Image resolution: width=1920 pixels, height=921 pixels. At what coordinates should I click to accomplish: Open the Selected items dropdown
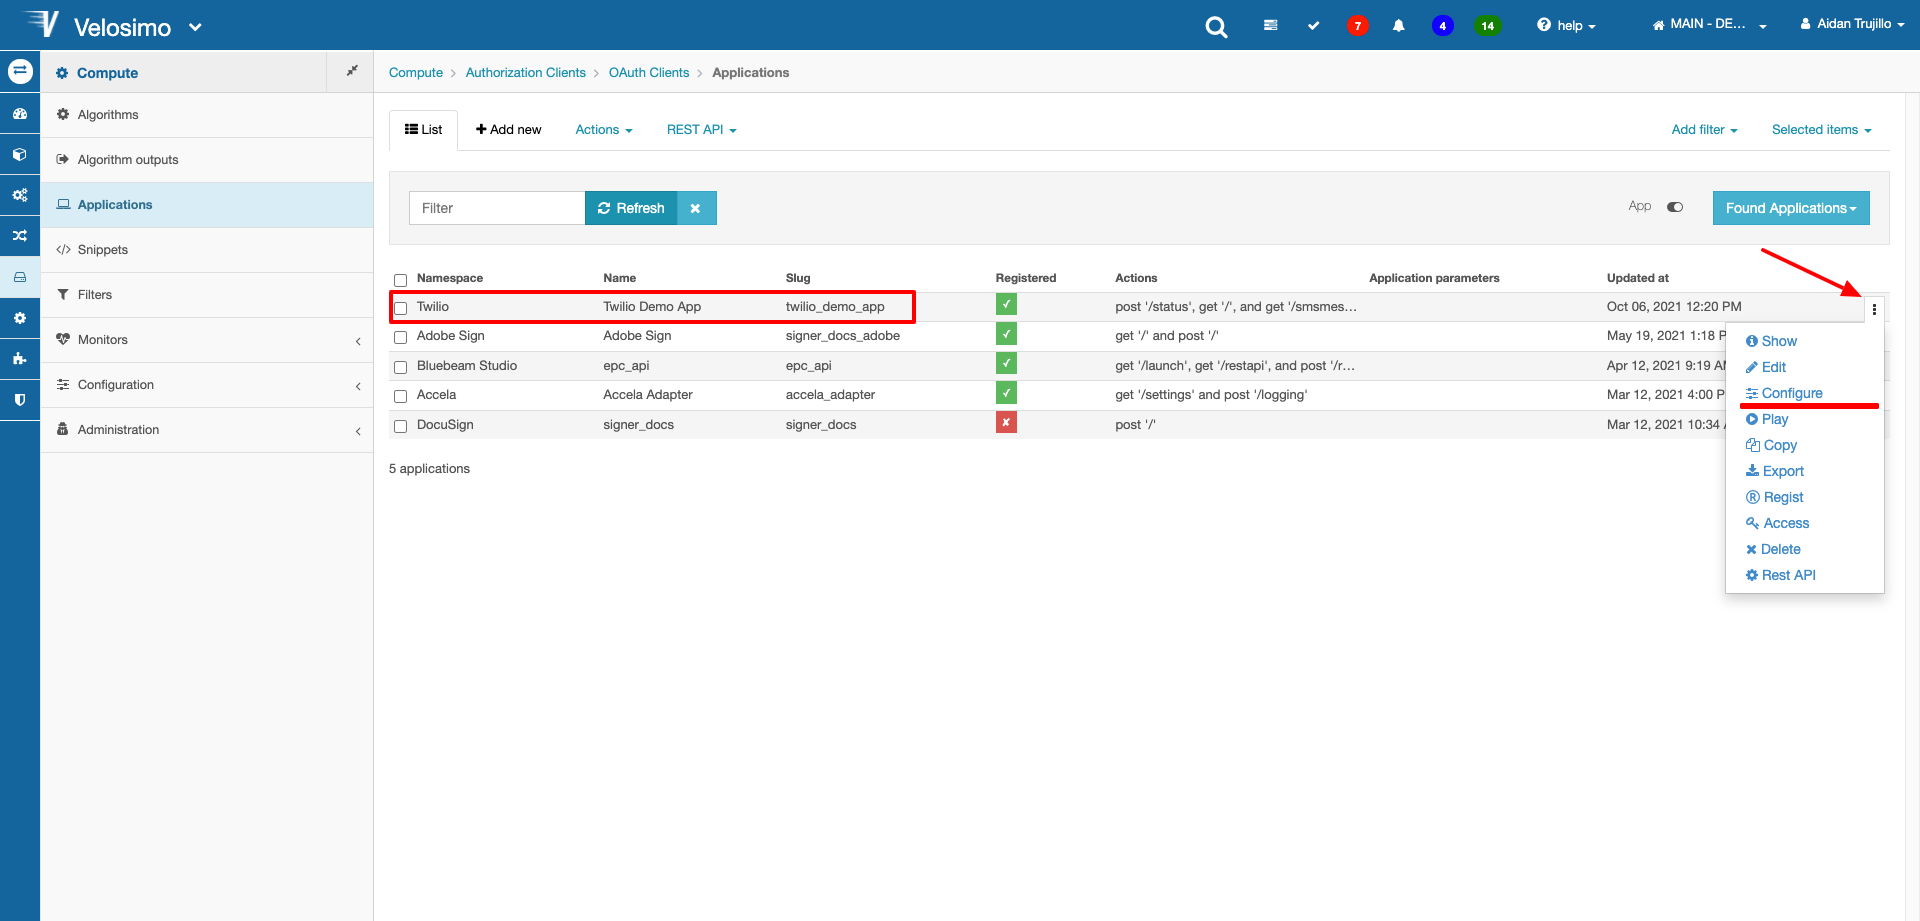(x=1821, y=130)
